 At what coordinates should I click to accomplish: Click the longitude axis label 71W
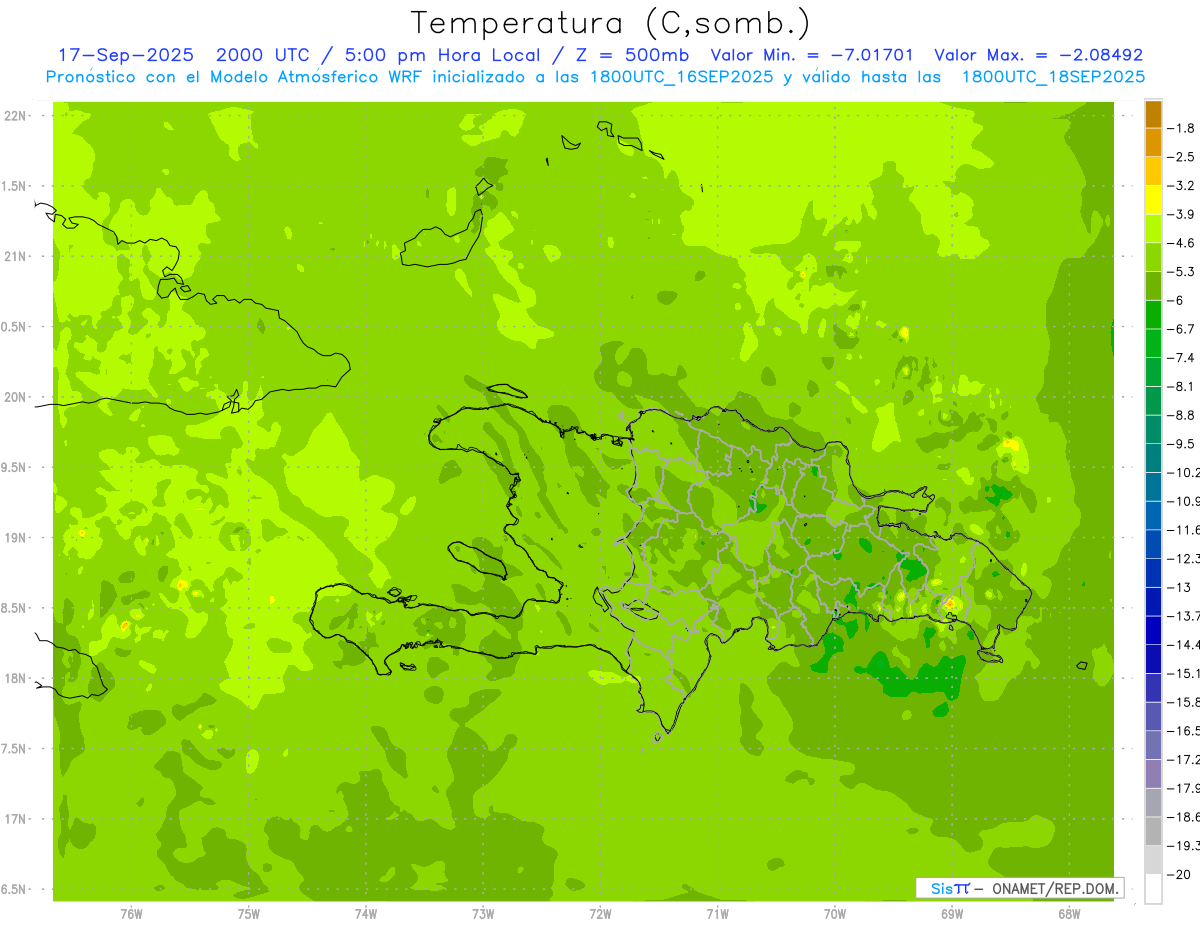[717, 914]
